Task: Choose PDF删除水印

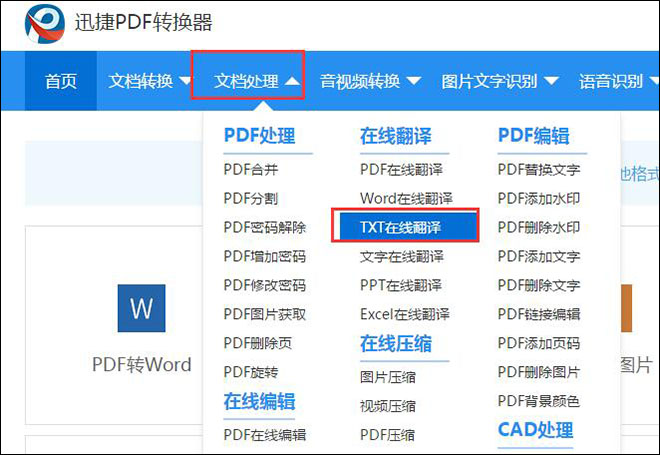Action: [x=539, y=227]
